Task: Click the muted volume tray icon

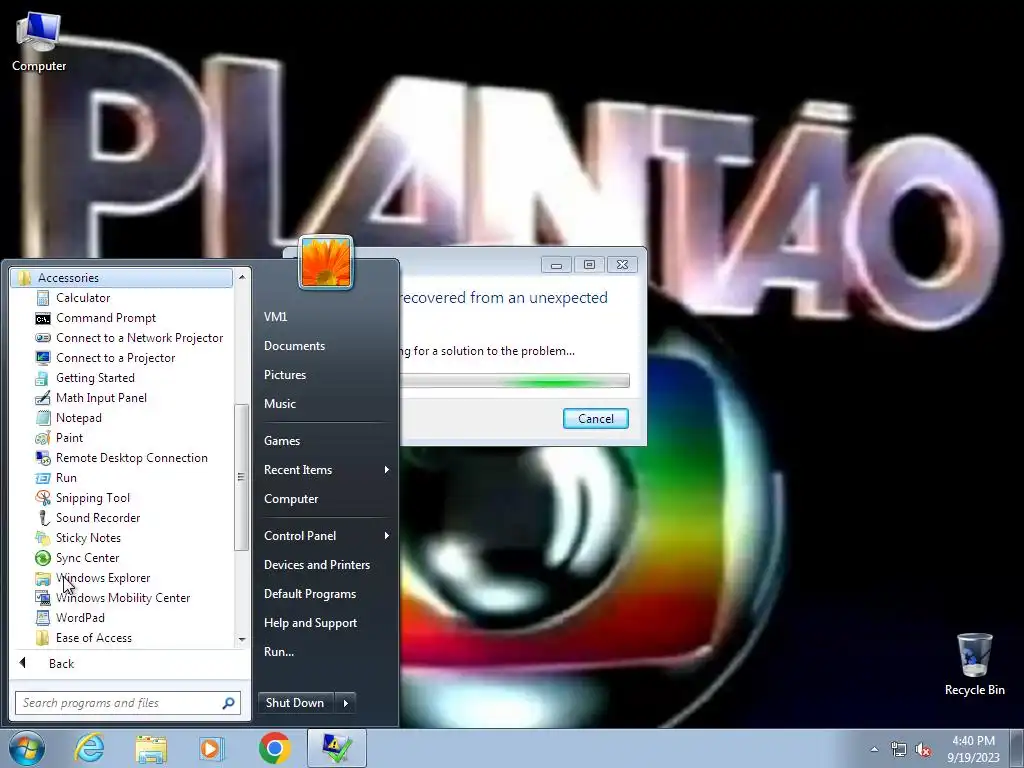Action: [x=923, y=750]
